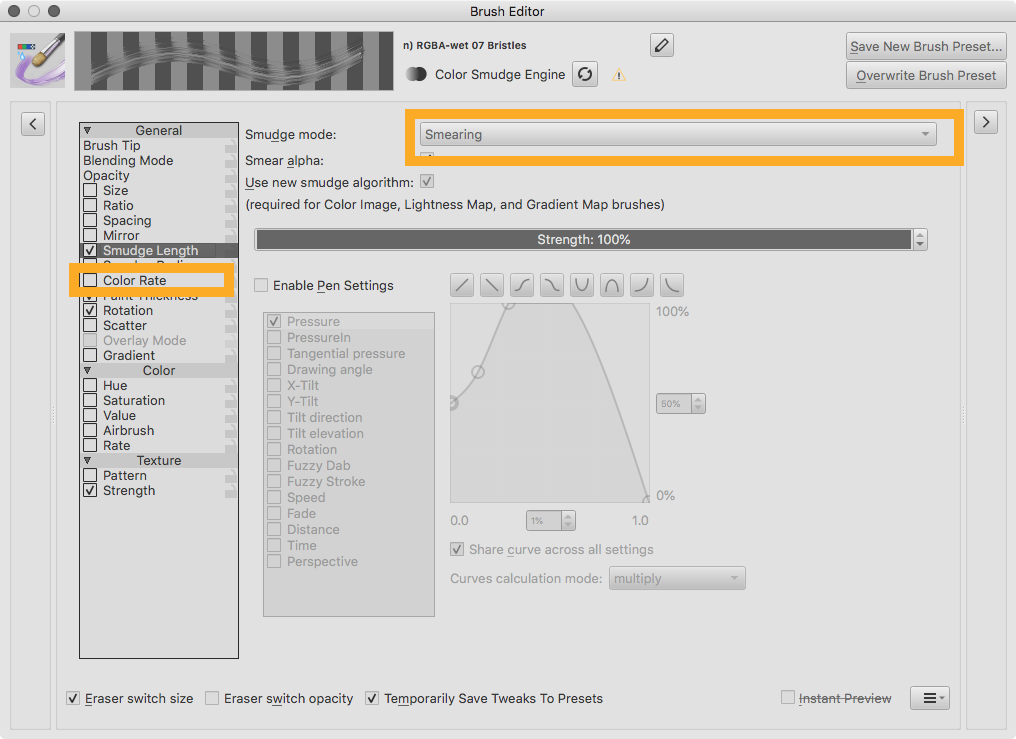This screenshot has width=1016, height=739.
Task: Select the linear descending curve preset
Action: 492,285
